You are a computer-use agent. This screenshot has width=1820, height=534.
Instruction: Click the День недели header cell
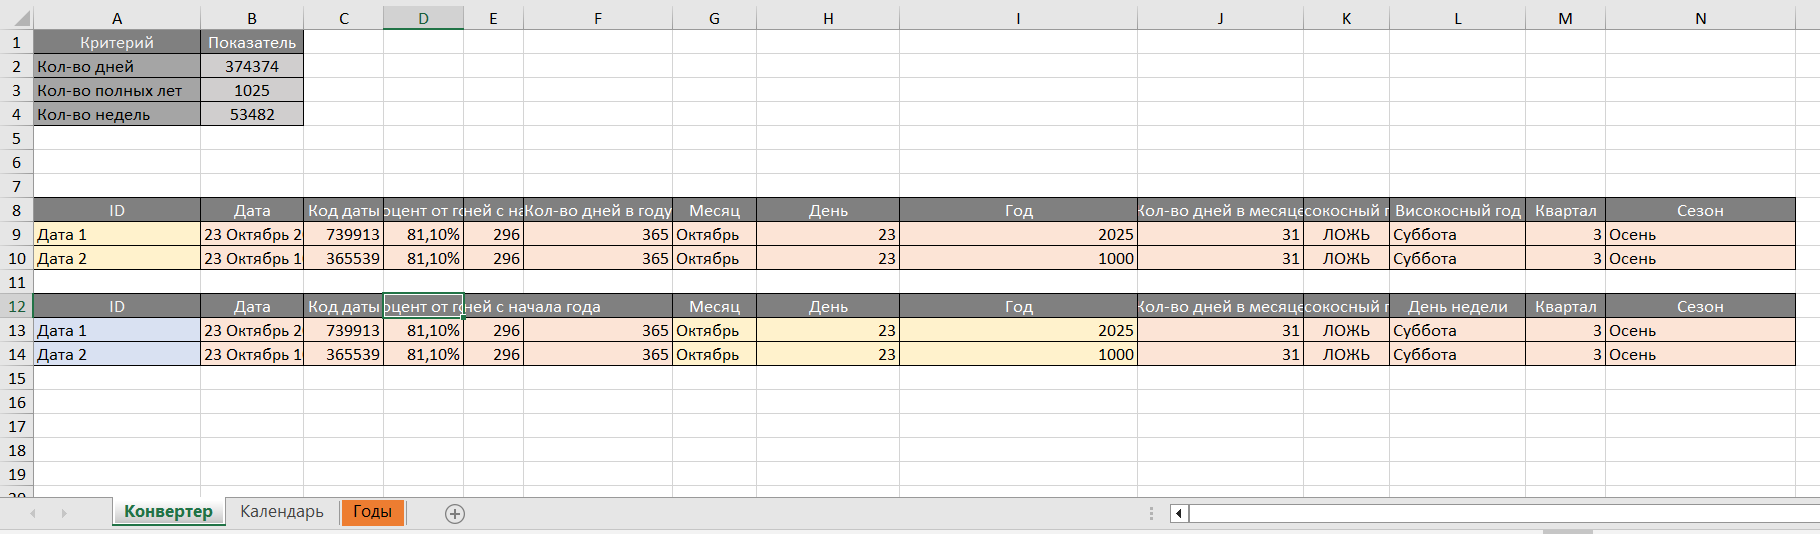click(1457, 307)
